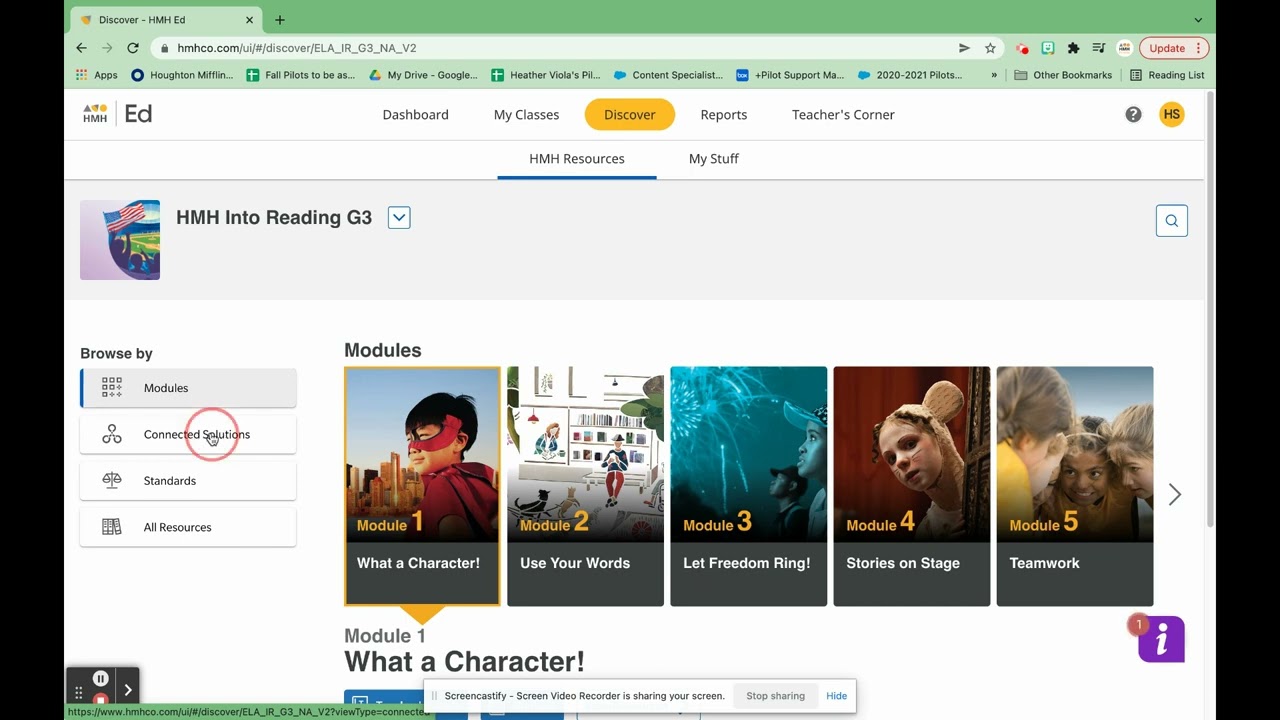The height and width of the screenshot is (720, 1280).
Task: Open the Houghton Mifflin bookmark
Action: (x=182, y=75)
